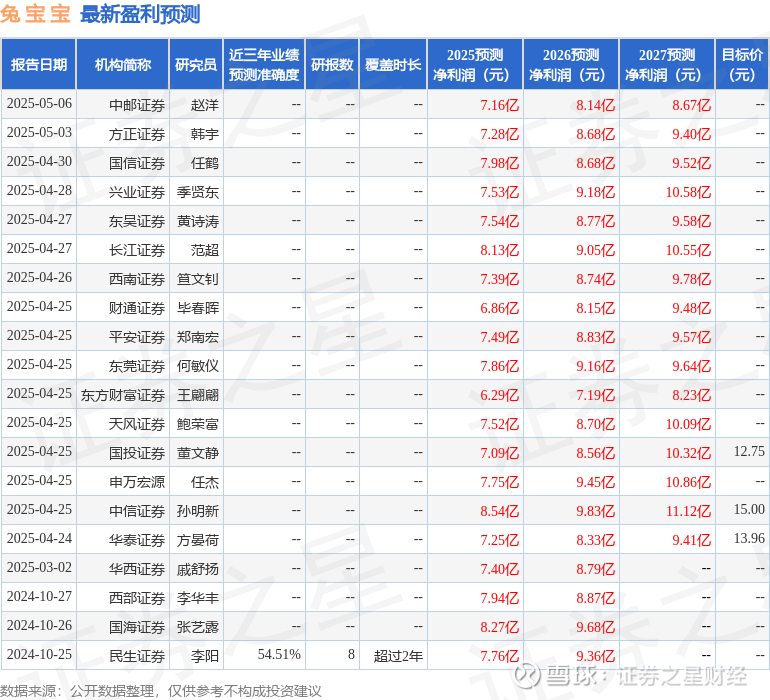Click the coverage value 超过2年

click(398, 656)
